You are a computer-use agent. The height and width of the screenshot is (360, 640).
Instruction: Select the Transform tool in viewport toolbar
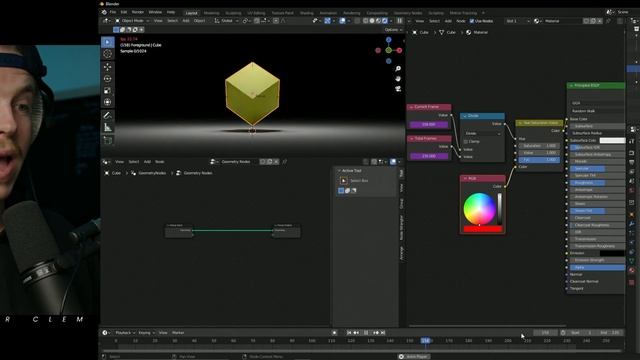[108, 102]
